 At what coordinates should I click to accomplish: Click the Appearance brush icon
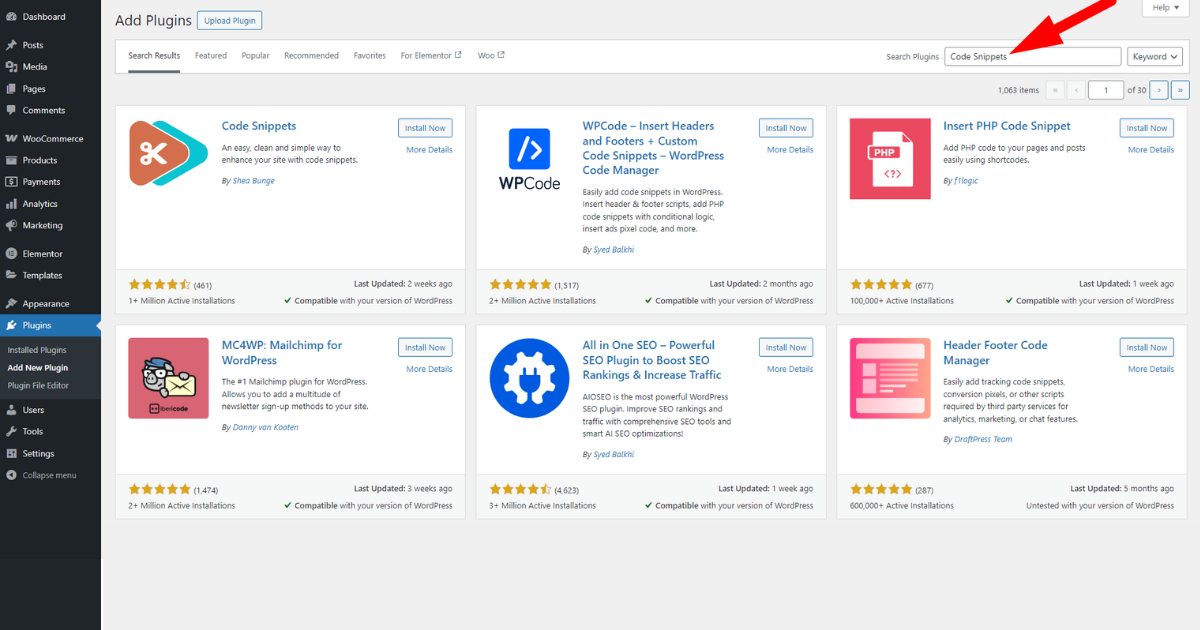(x=11, y=304)
